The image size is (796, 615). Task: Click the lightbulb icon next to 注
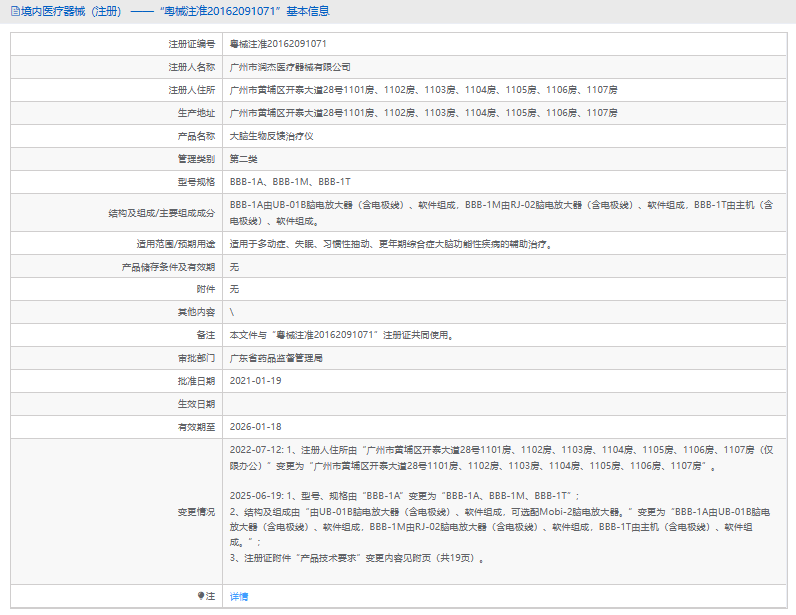coord(201,596)
